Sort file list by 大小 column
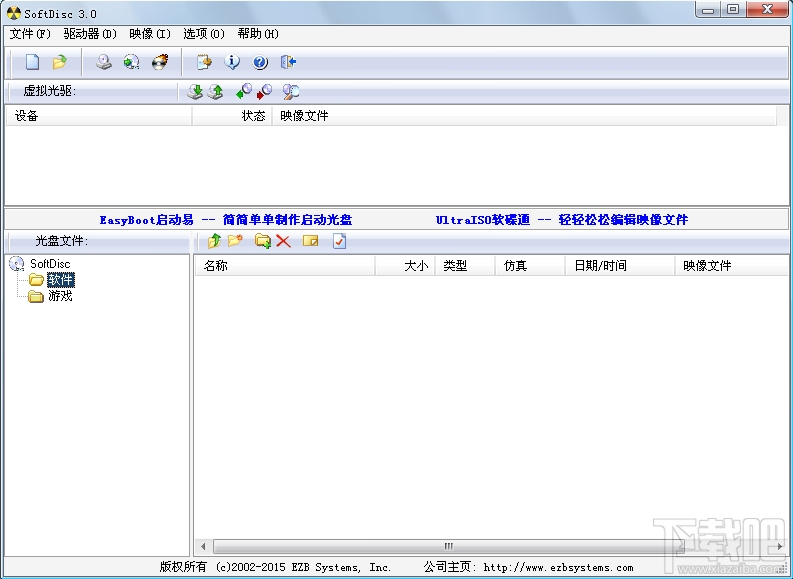 [x=405, y=265]
